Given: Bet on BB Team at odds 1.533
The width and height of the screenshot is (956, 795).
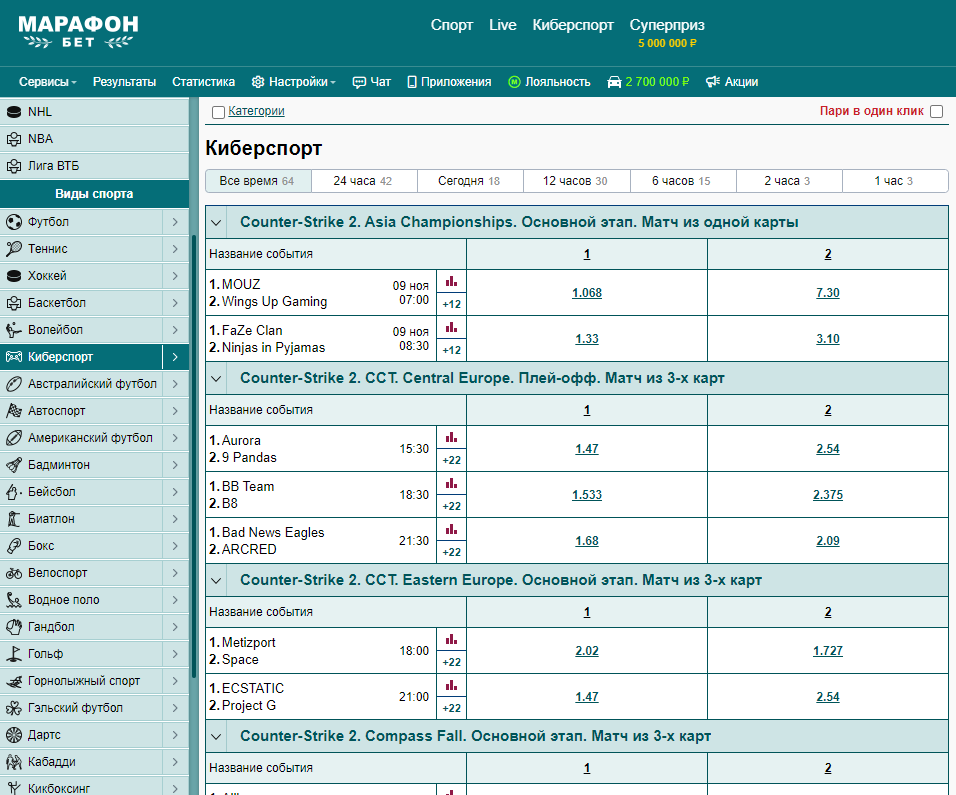Looking at the screenshot, I should click(587, 495).
